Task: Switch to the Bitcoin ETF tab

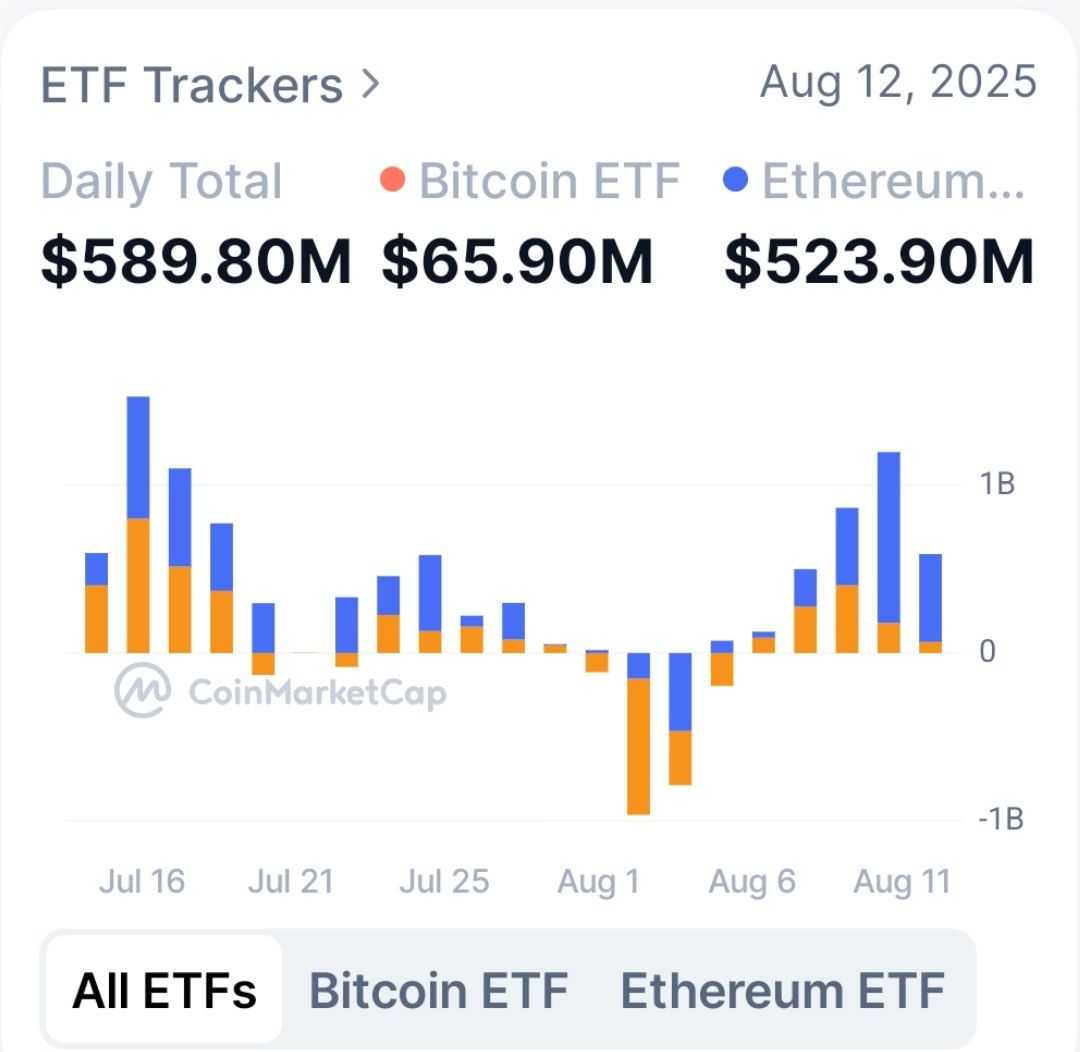Action: point(438,990)
